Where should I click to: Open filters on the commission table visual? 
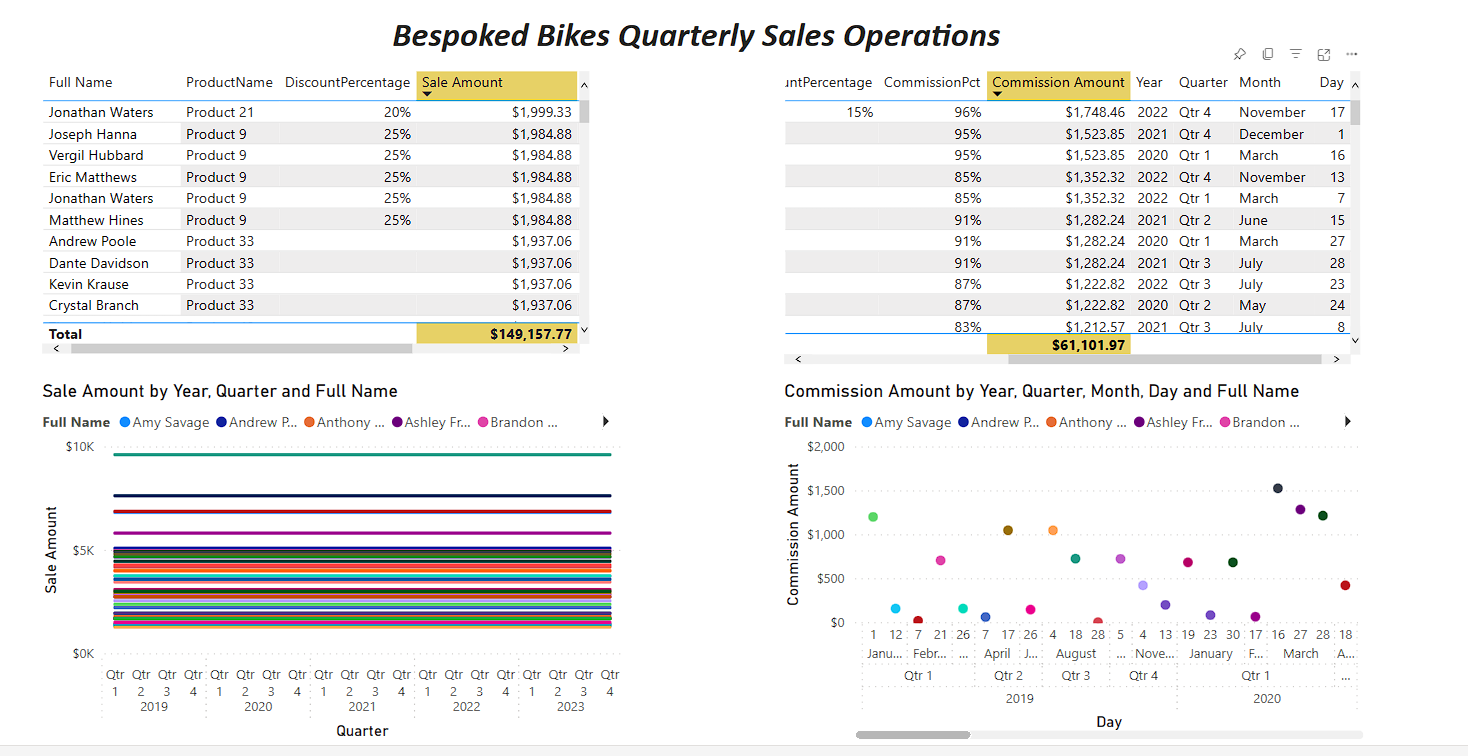(x=1296, y=54)
